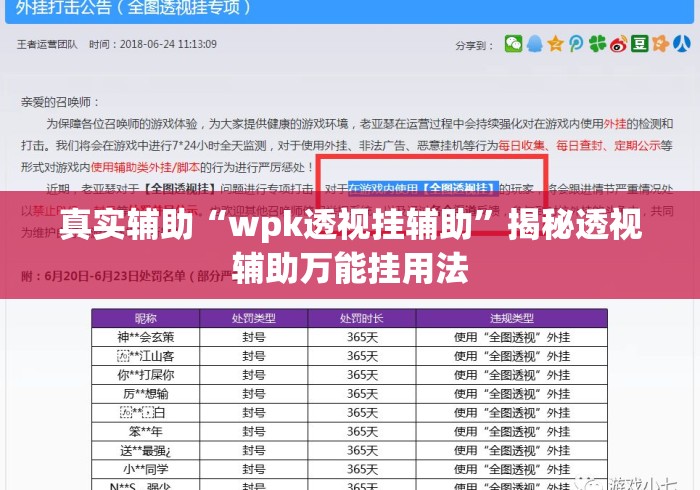This screenshot has height=490, width=700.
Task: Click the bold 【全图透视挂】 after 老亚瑟对于
Action: pos(180,189)
